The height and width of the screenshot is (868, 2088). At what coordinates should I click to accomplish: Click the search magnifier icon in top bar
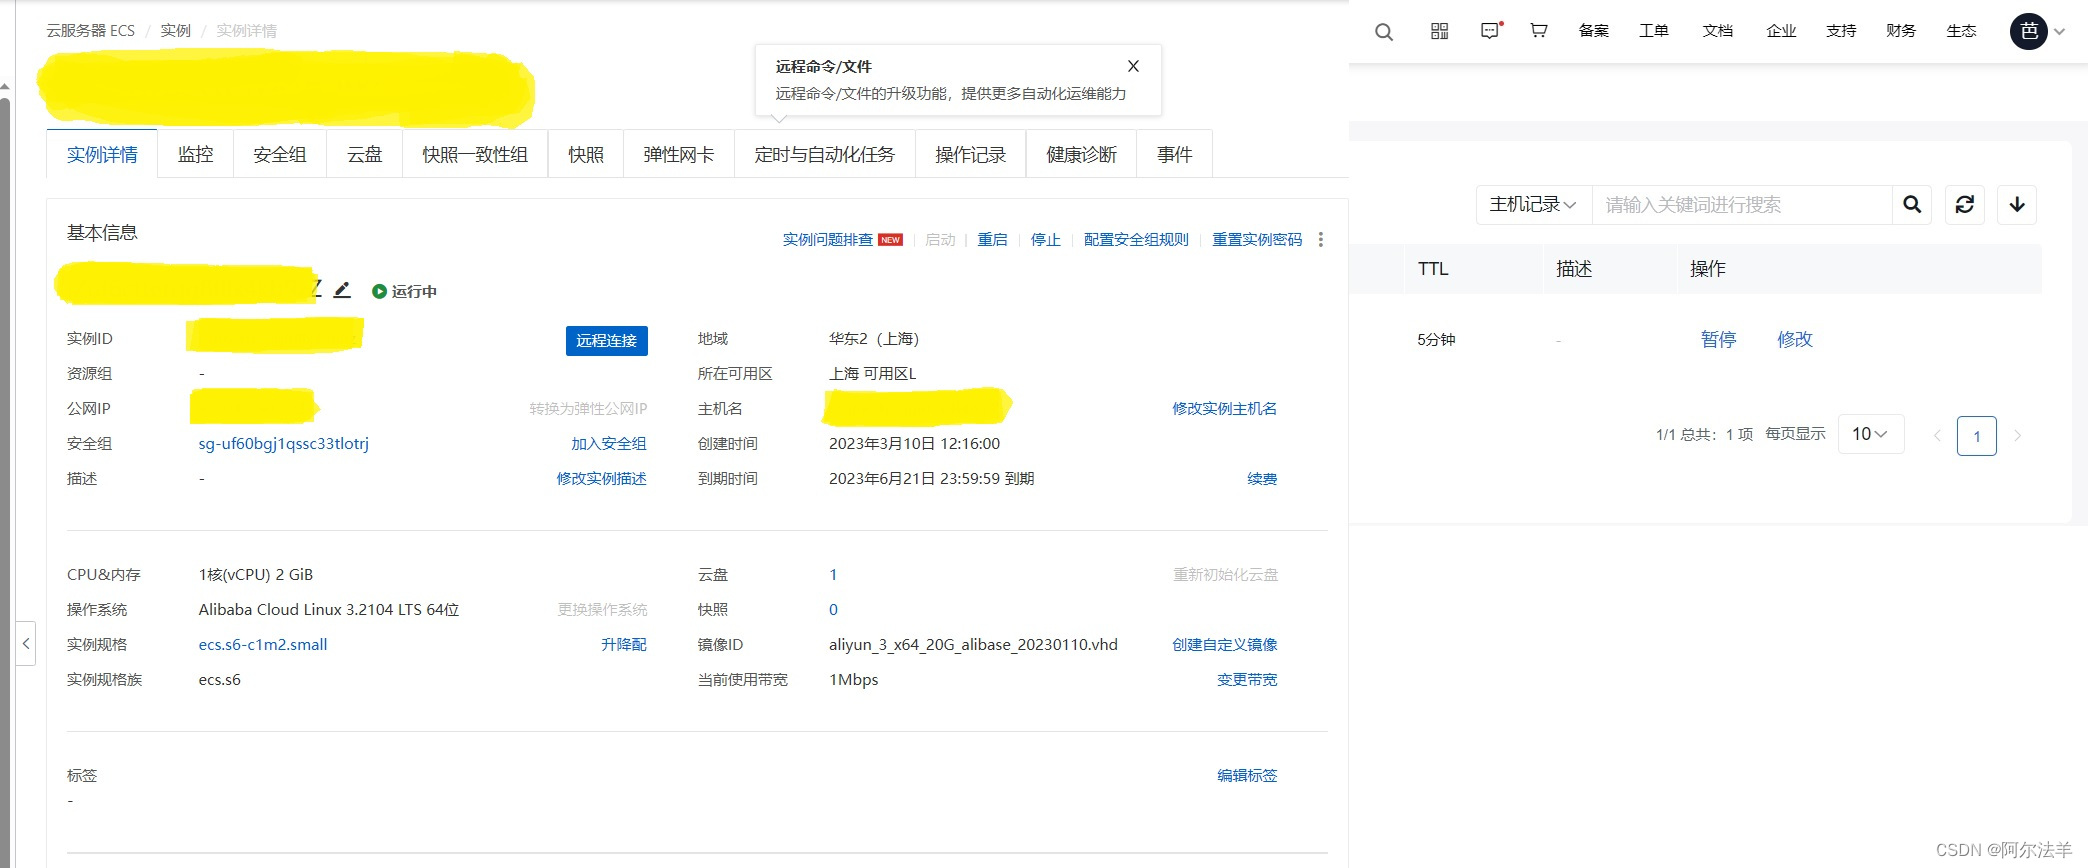click(1384, 32)
